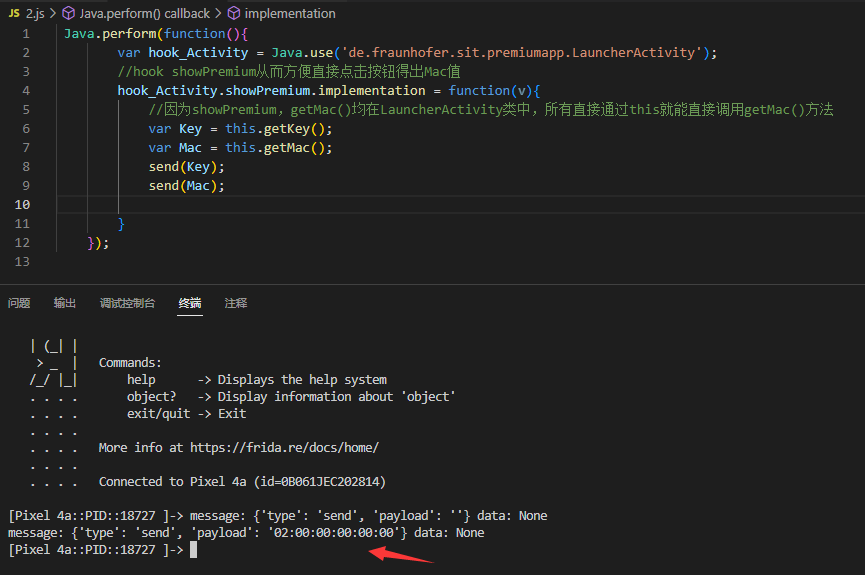Image resolution: width=865 pixels, height=575 pixels.
Task: Open the 调试控制台 tab
Action: tap(127, 303)
